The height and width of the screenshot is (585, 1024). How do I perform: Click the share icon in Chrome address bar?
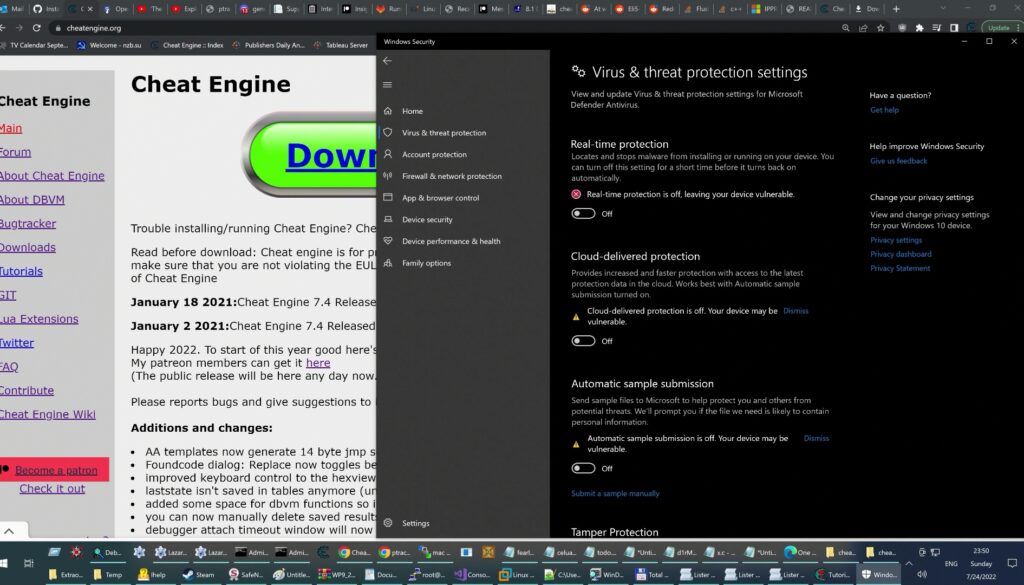[x=863, y=28]
